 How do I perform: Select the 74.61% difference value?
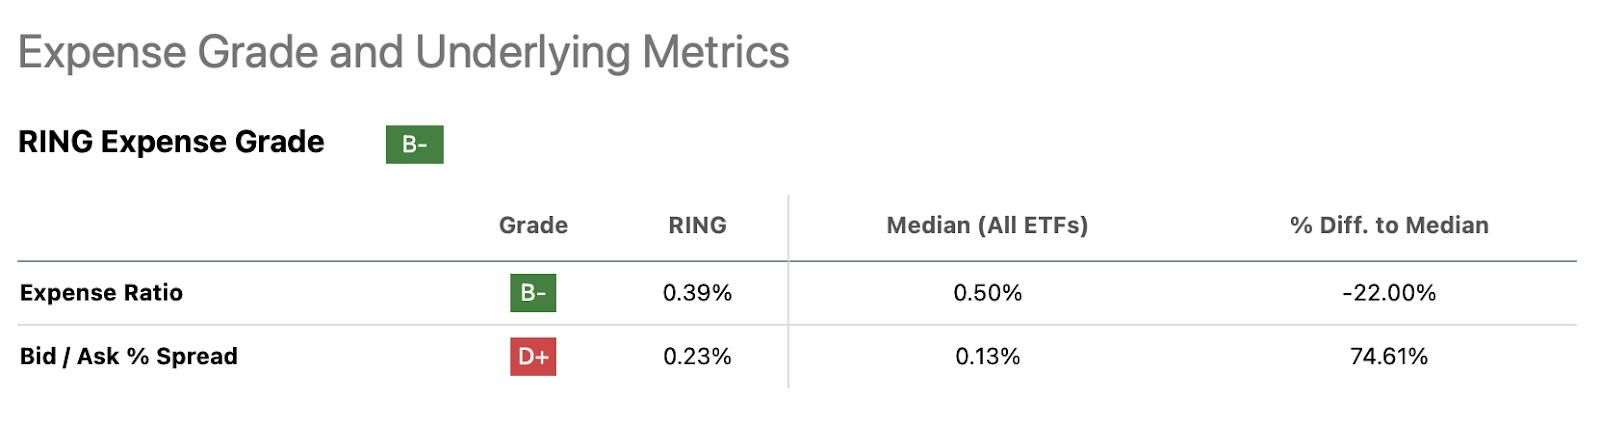coord(1389,356)
